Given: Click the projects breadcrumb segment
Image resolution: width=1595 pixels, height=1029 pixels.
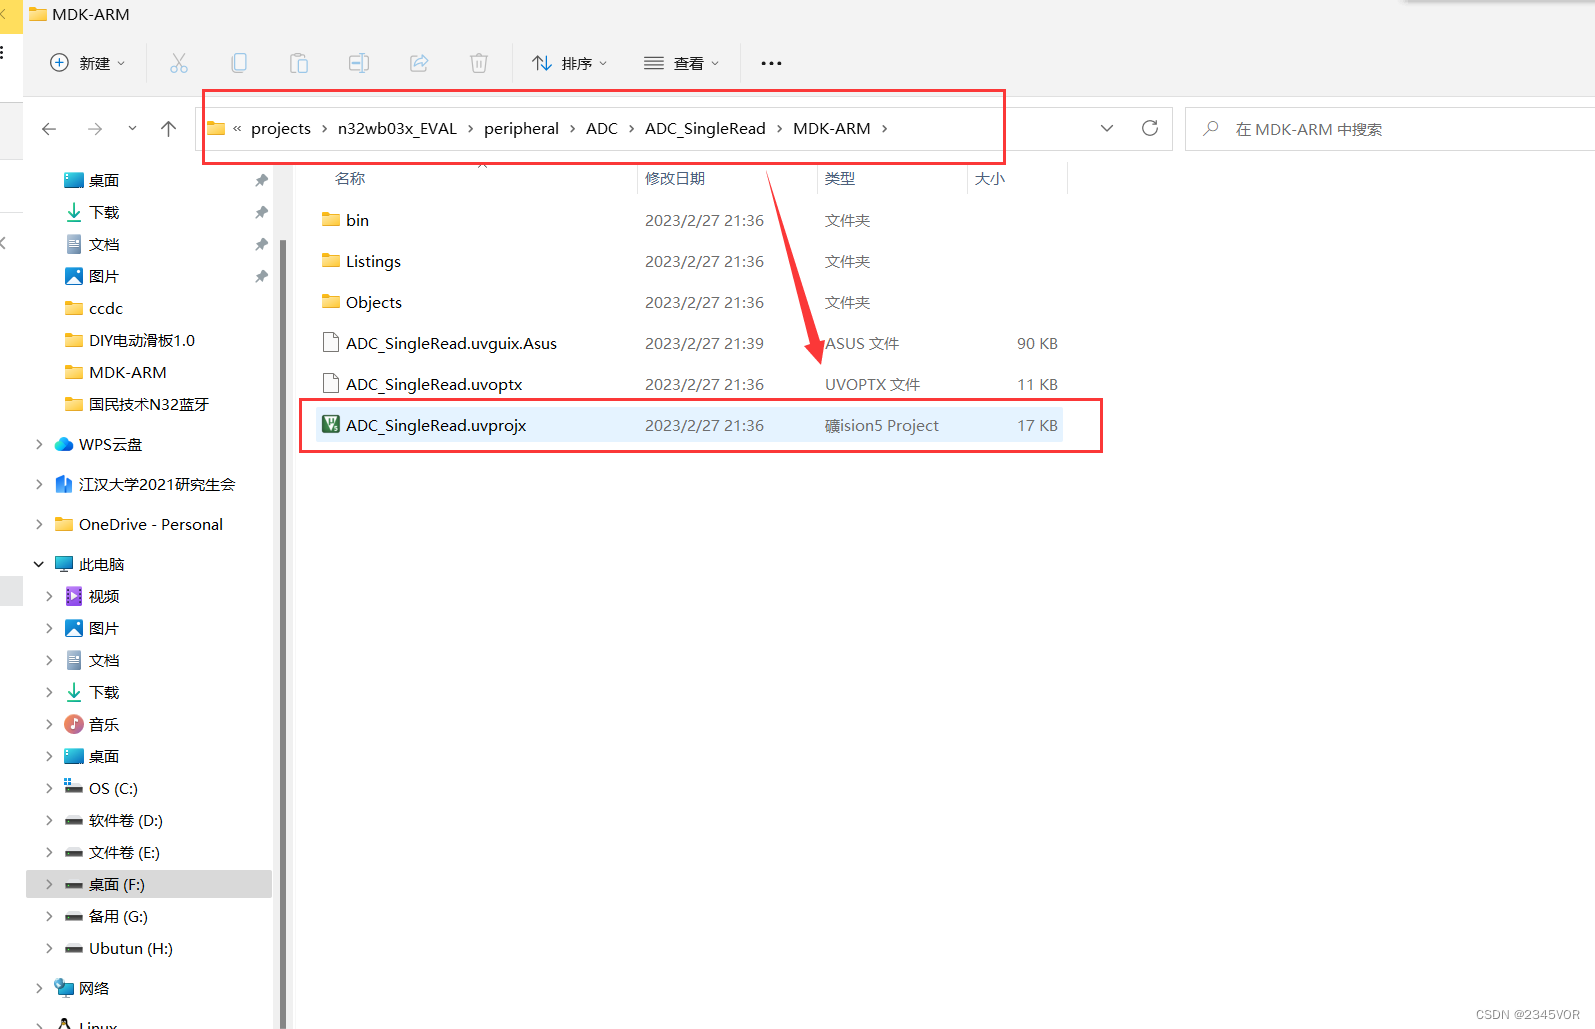Looking at the screenshot, I should [x=281, y=128].
